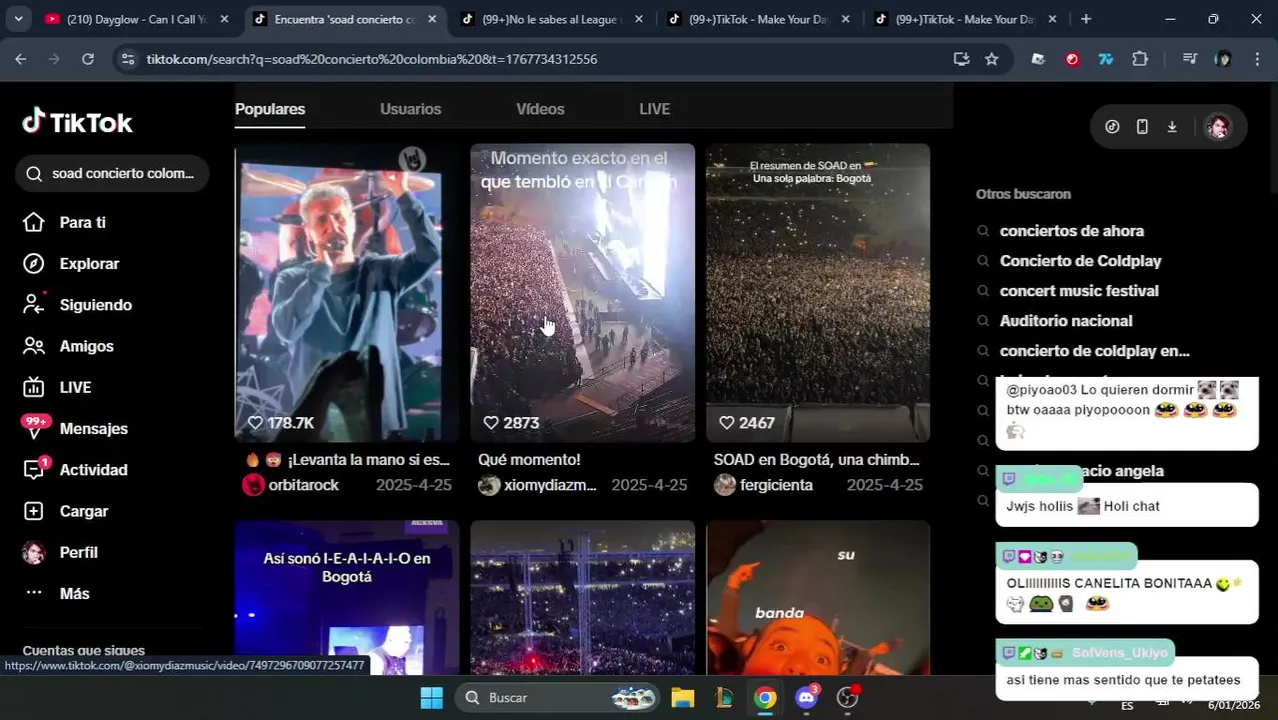The width and height of the screenshot is (1278, 720).
Task: Click the red circular extension icon
Action: [x=1072, y=59]
